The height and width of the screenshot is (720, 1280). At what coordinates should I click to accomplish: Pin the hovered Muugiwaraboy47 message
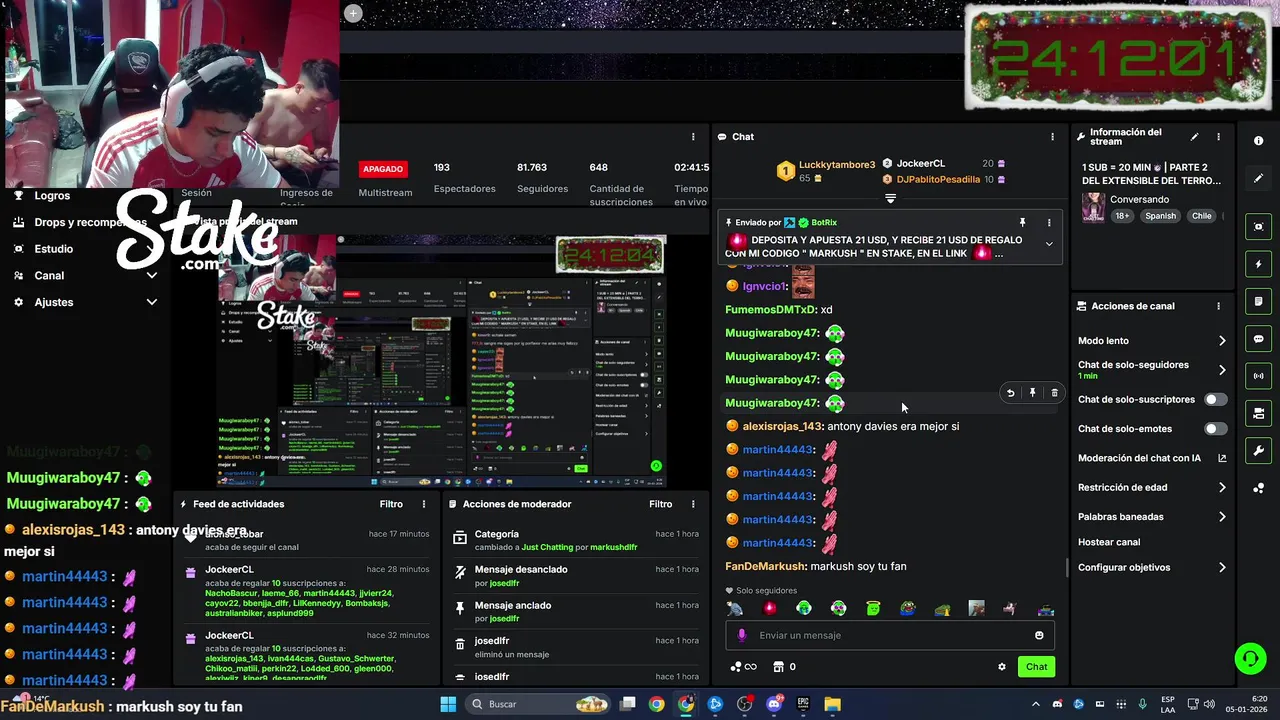coord(1033,393)
